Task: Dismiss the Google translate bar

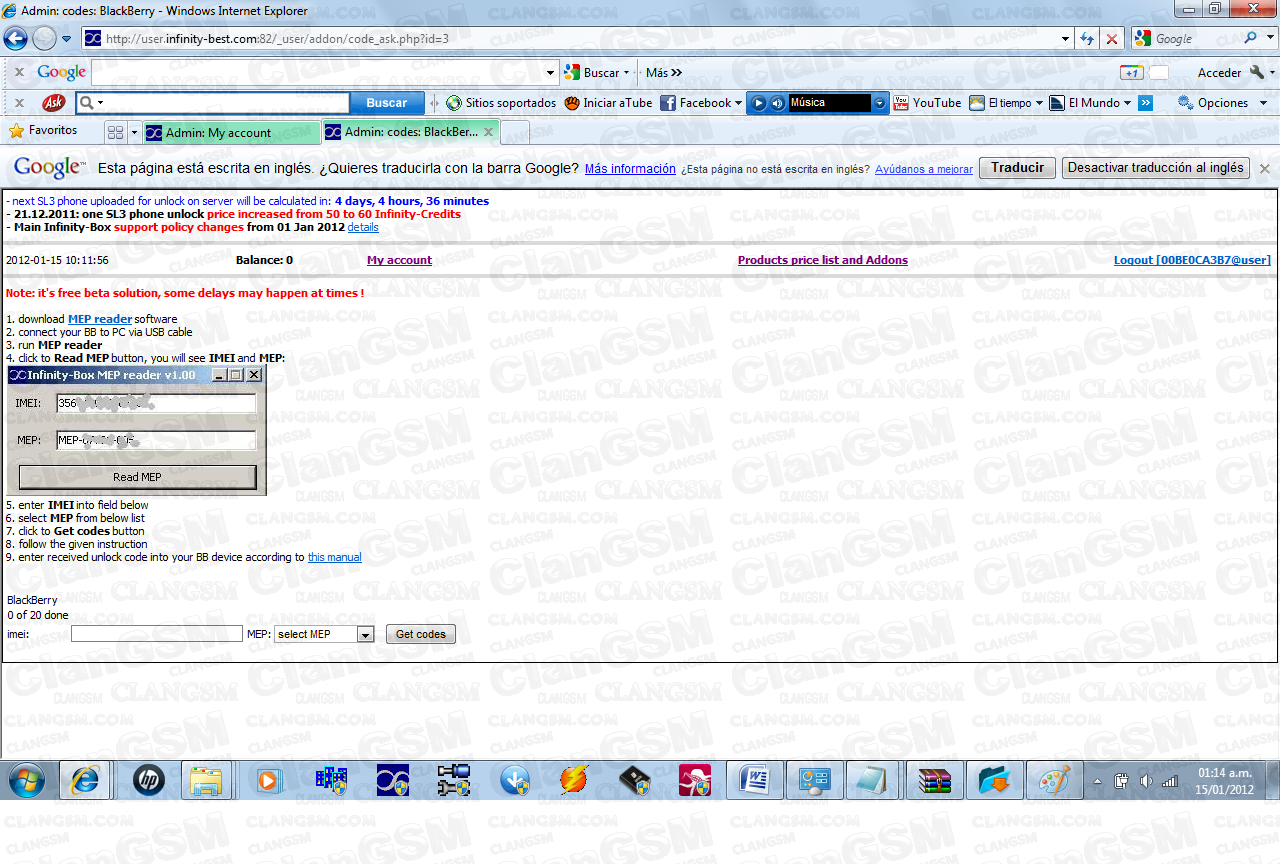Action: point(1265,168)
